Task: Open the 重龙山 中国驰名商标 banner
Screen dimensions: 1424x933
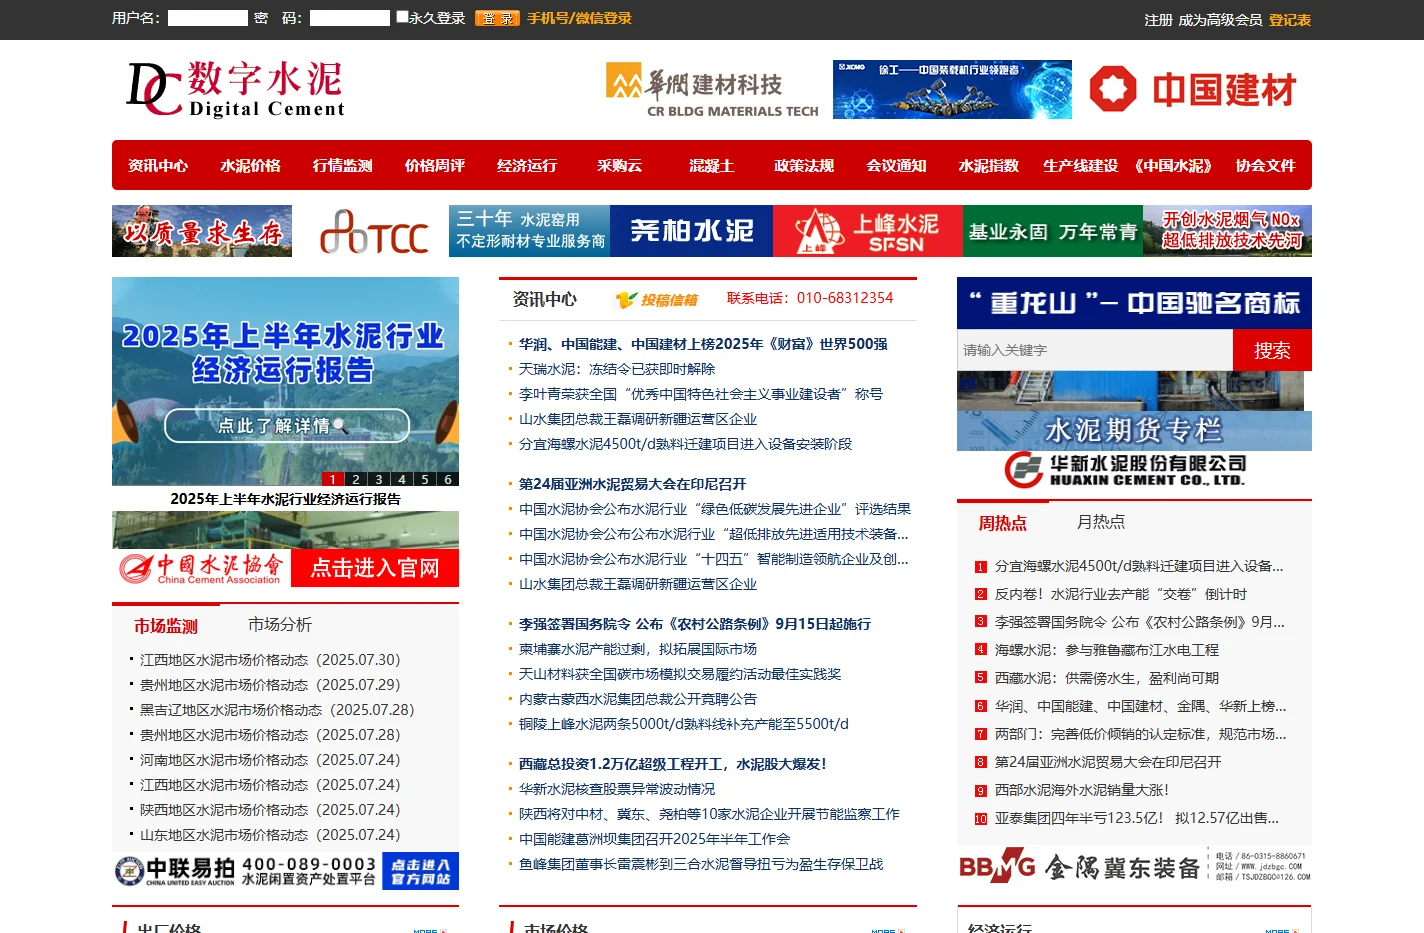Action: pyautogui.click(x=1134, y=303)
